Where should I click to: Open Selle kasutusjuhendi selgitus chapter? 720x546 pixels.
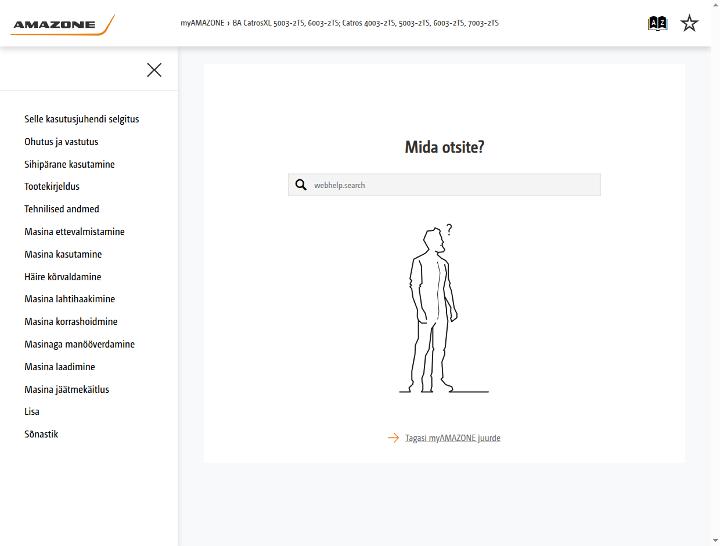(x=82, y=119)
